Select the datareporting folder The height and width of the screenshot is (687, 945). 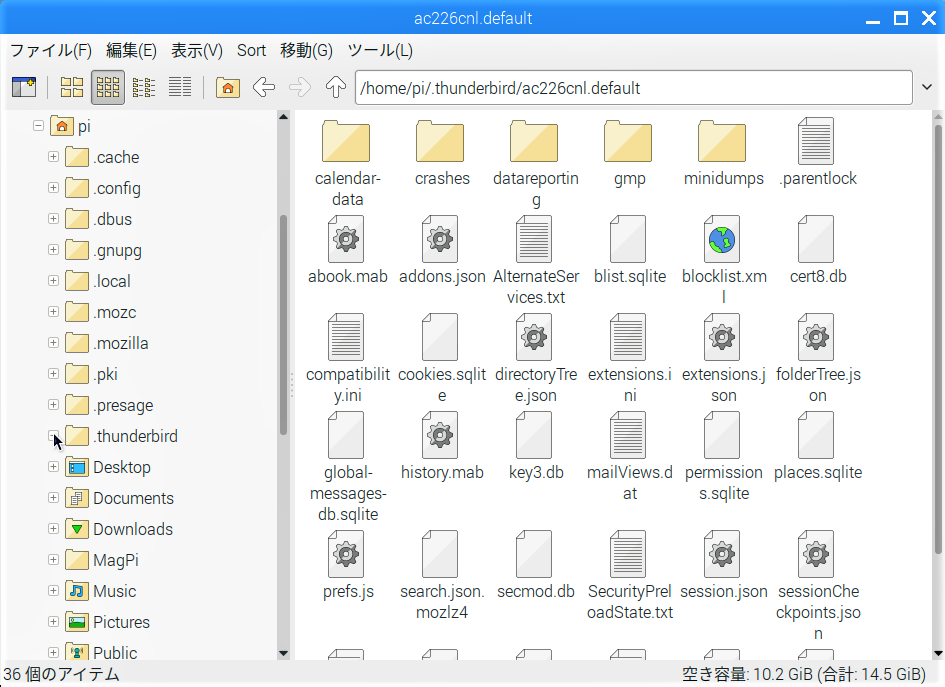pos(535,163)
